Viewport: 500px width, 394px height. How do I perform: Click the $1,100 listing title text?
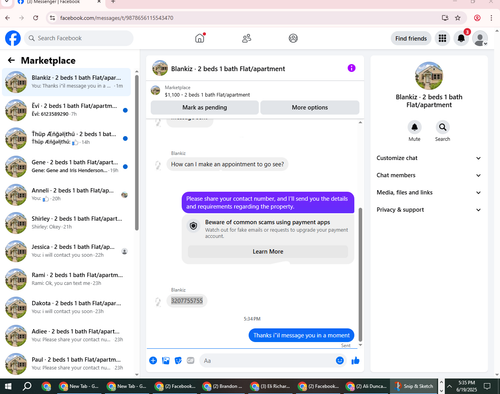207,95
